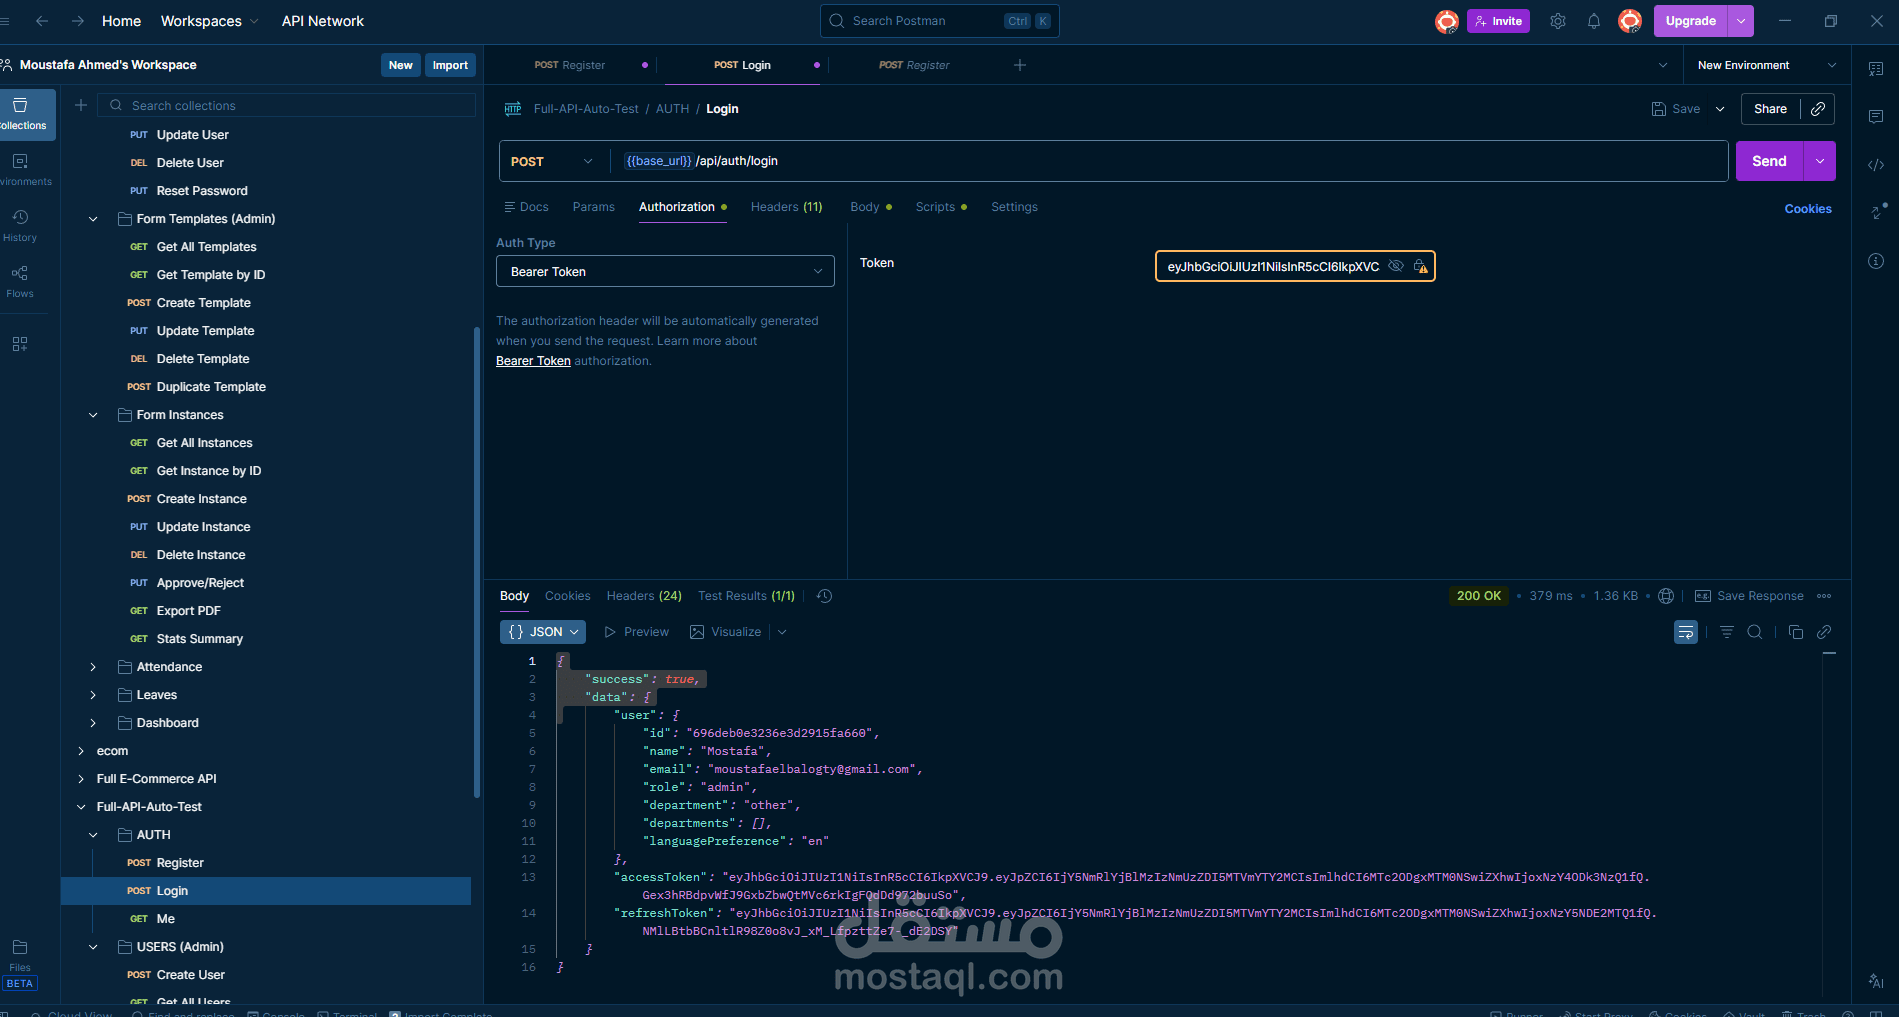Open the notifications bell
The width and height of the screenshot is (1899, 1017).
point(1594,21)
